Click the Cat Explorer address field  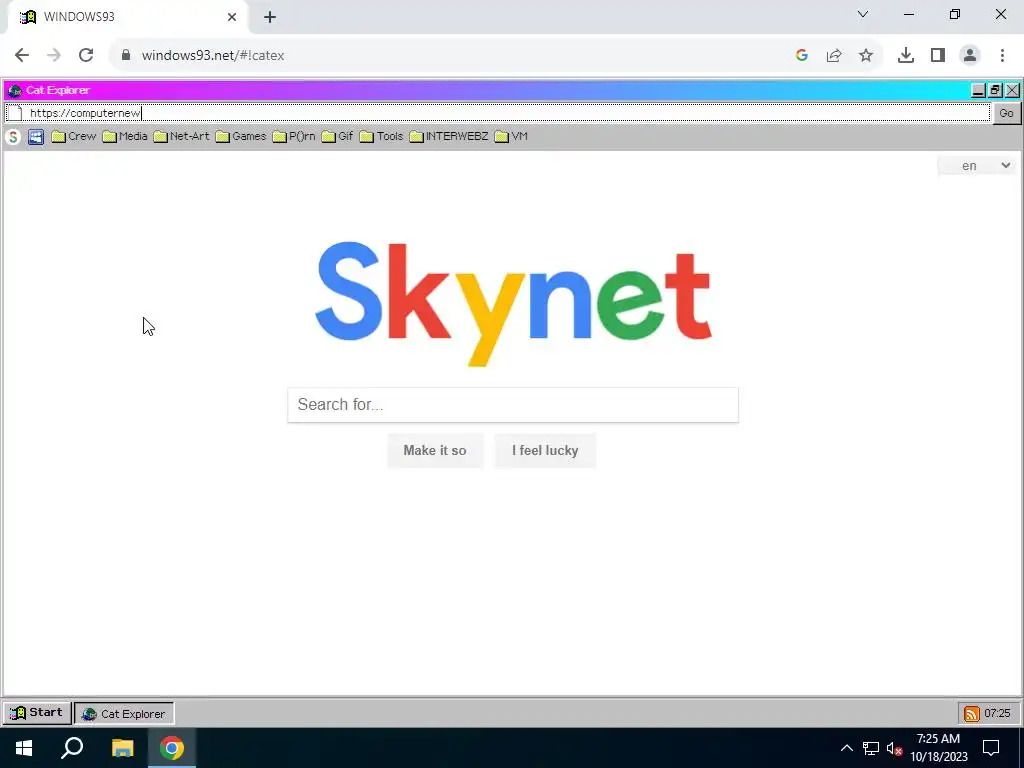point(509,113)
